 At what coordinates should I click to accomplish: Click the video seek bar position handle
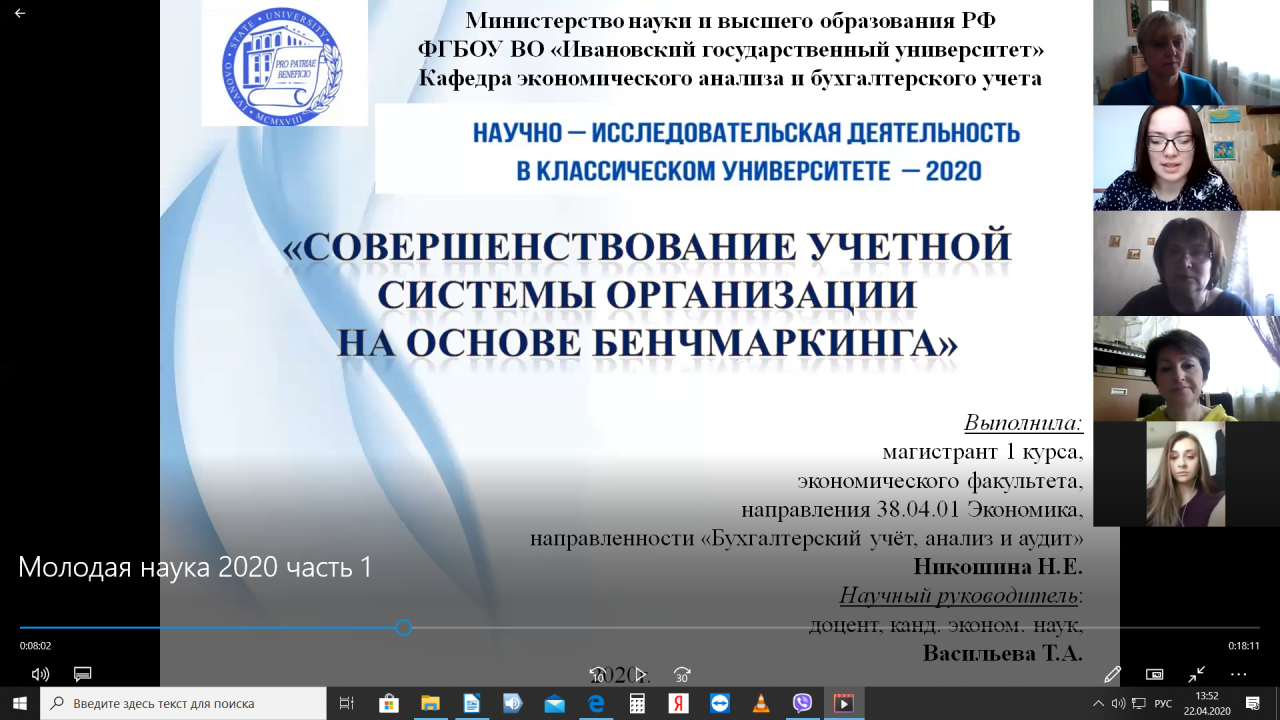click(403, 628)
